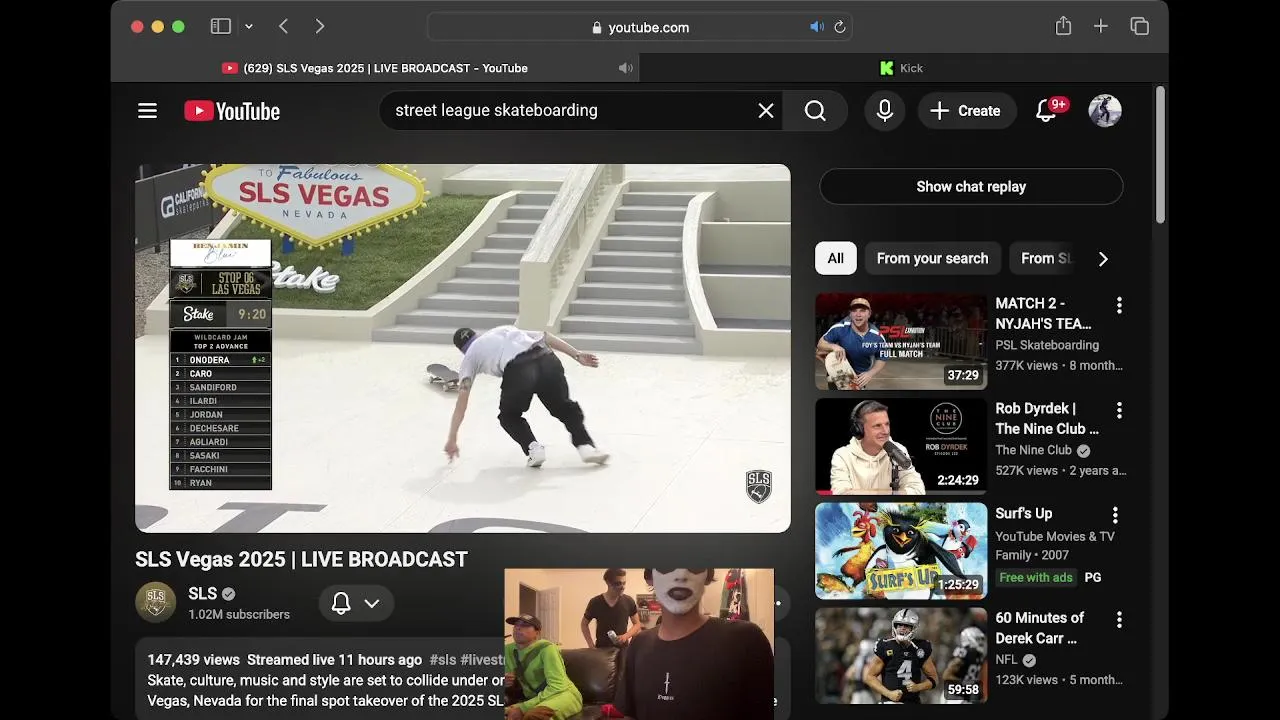Open options menu for Rob Dyrdek video
1280x720 pixels.
[x=1119, y=410]
